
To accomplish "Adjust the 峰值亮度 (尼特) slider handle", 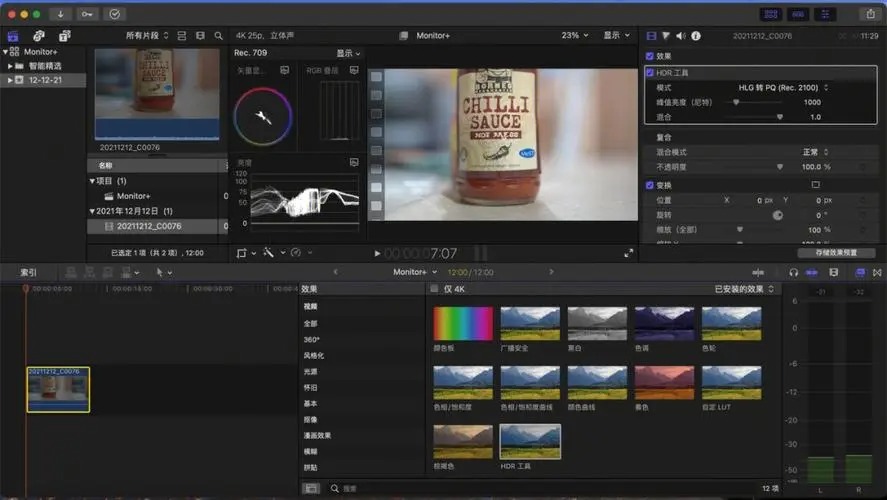I will (736, 102).
